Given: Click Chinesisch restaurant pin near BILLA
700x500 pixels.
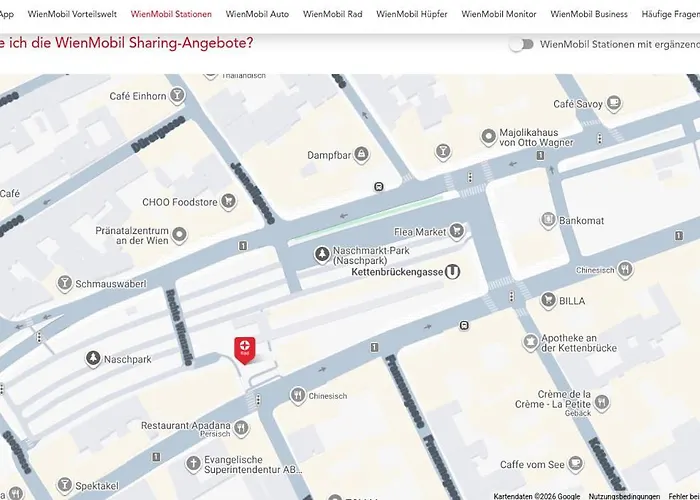Looking at the screenshot, I should tap(625, 269).
